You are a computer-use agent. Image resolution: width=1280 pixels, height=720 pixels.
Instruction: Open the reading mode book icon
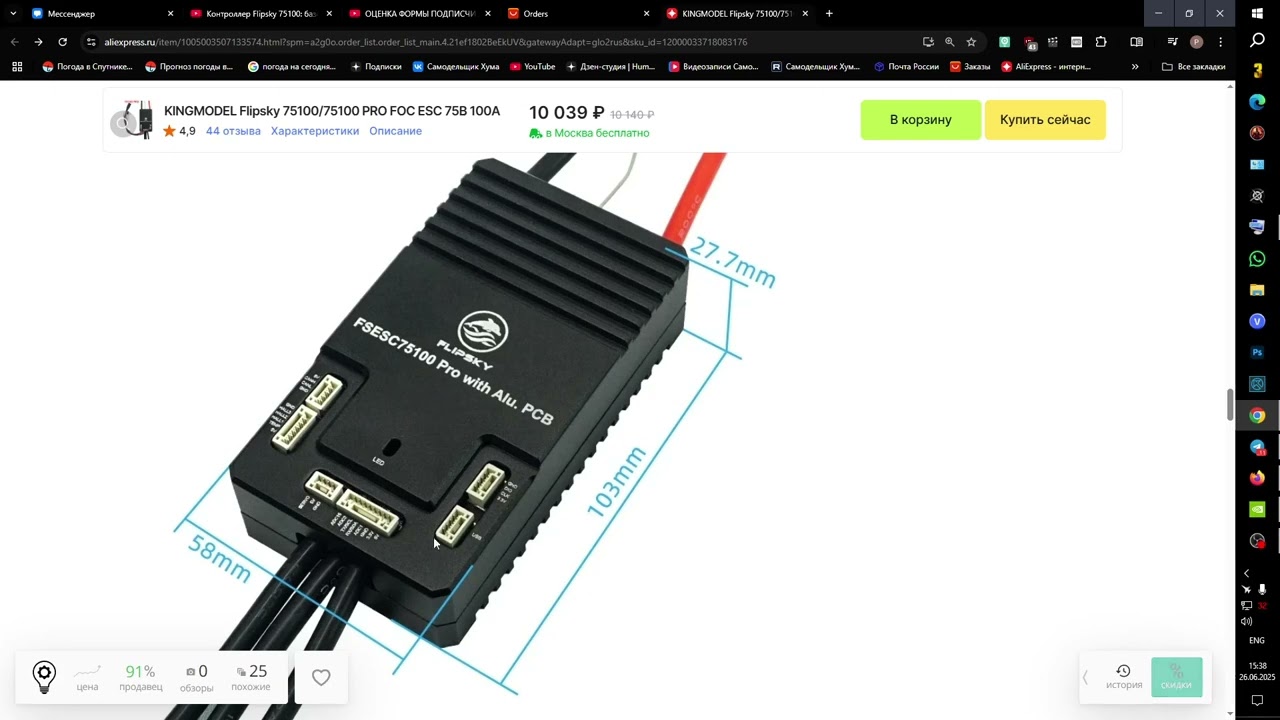[1136, 42]
